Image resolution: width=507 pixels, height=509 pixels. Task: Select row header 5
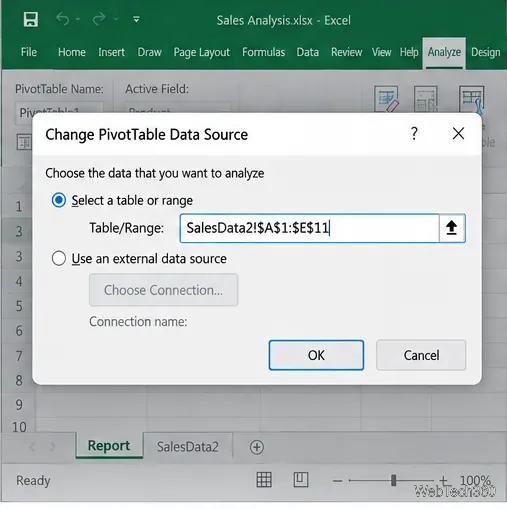coord(19,306)
